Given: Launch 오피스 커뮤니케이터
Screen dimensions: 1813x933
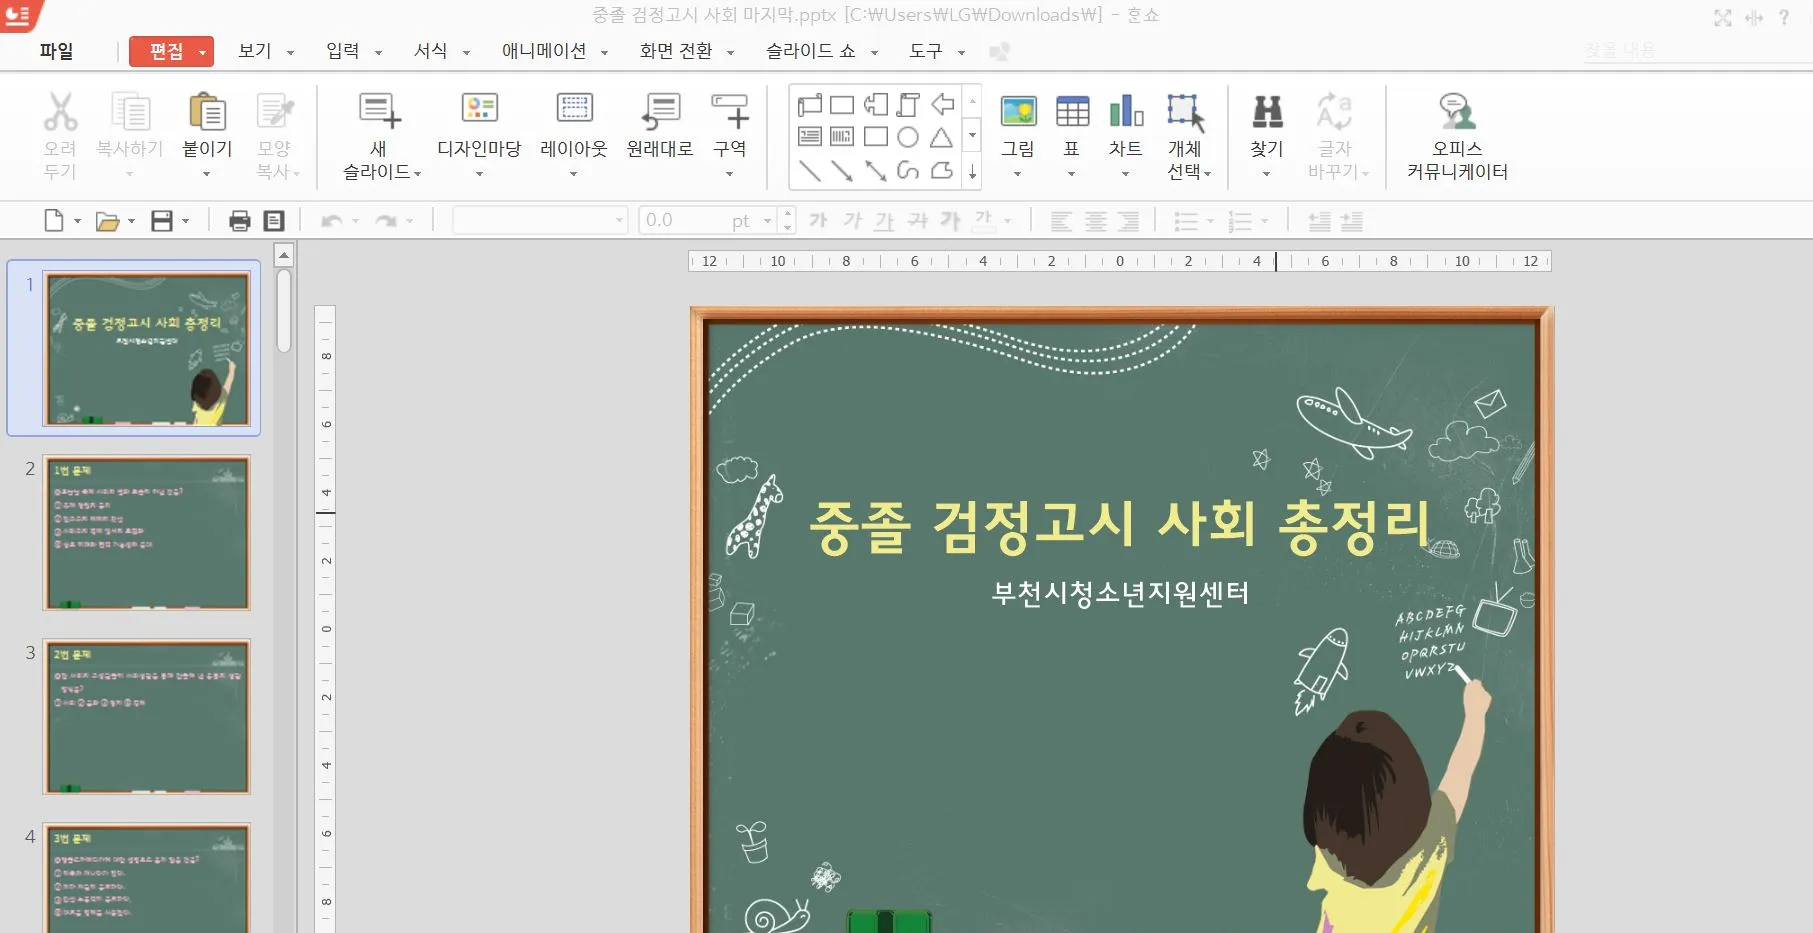Looking at the screenshot, I should 1457,113.
